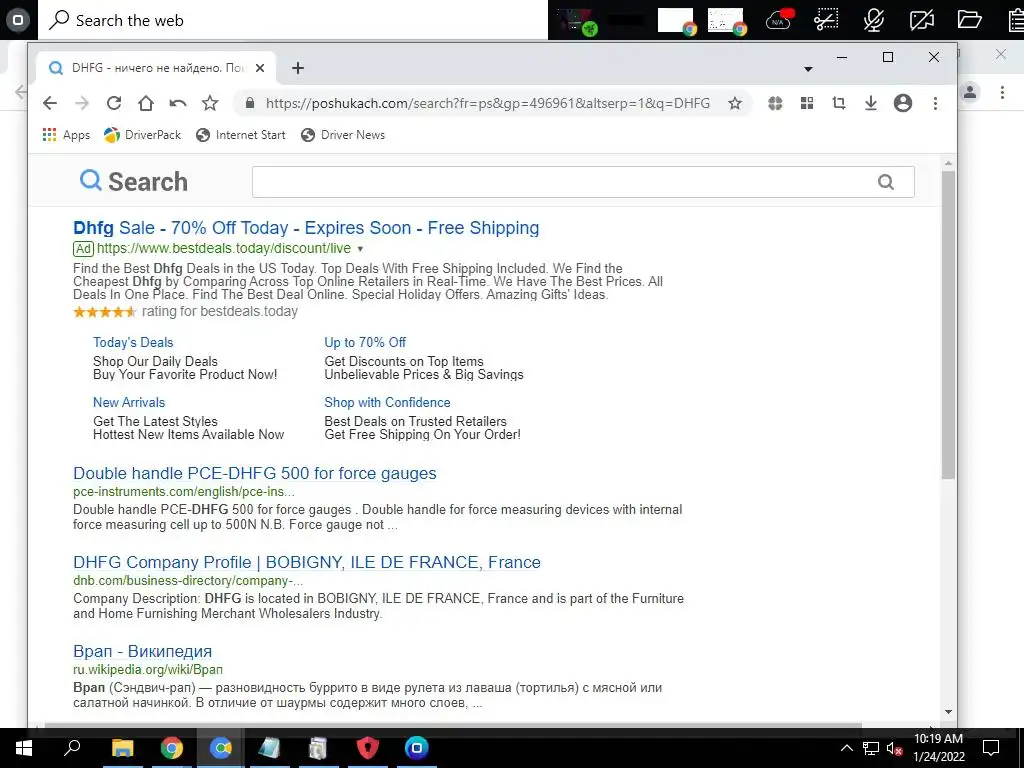Open the notification center icon
Image resolution: width=1024 pixels, height=768 pixels.
point(991,748)
